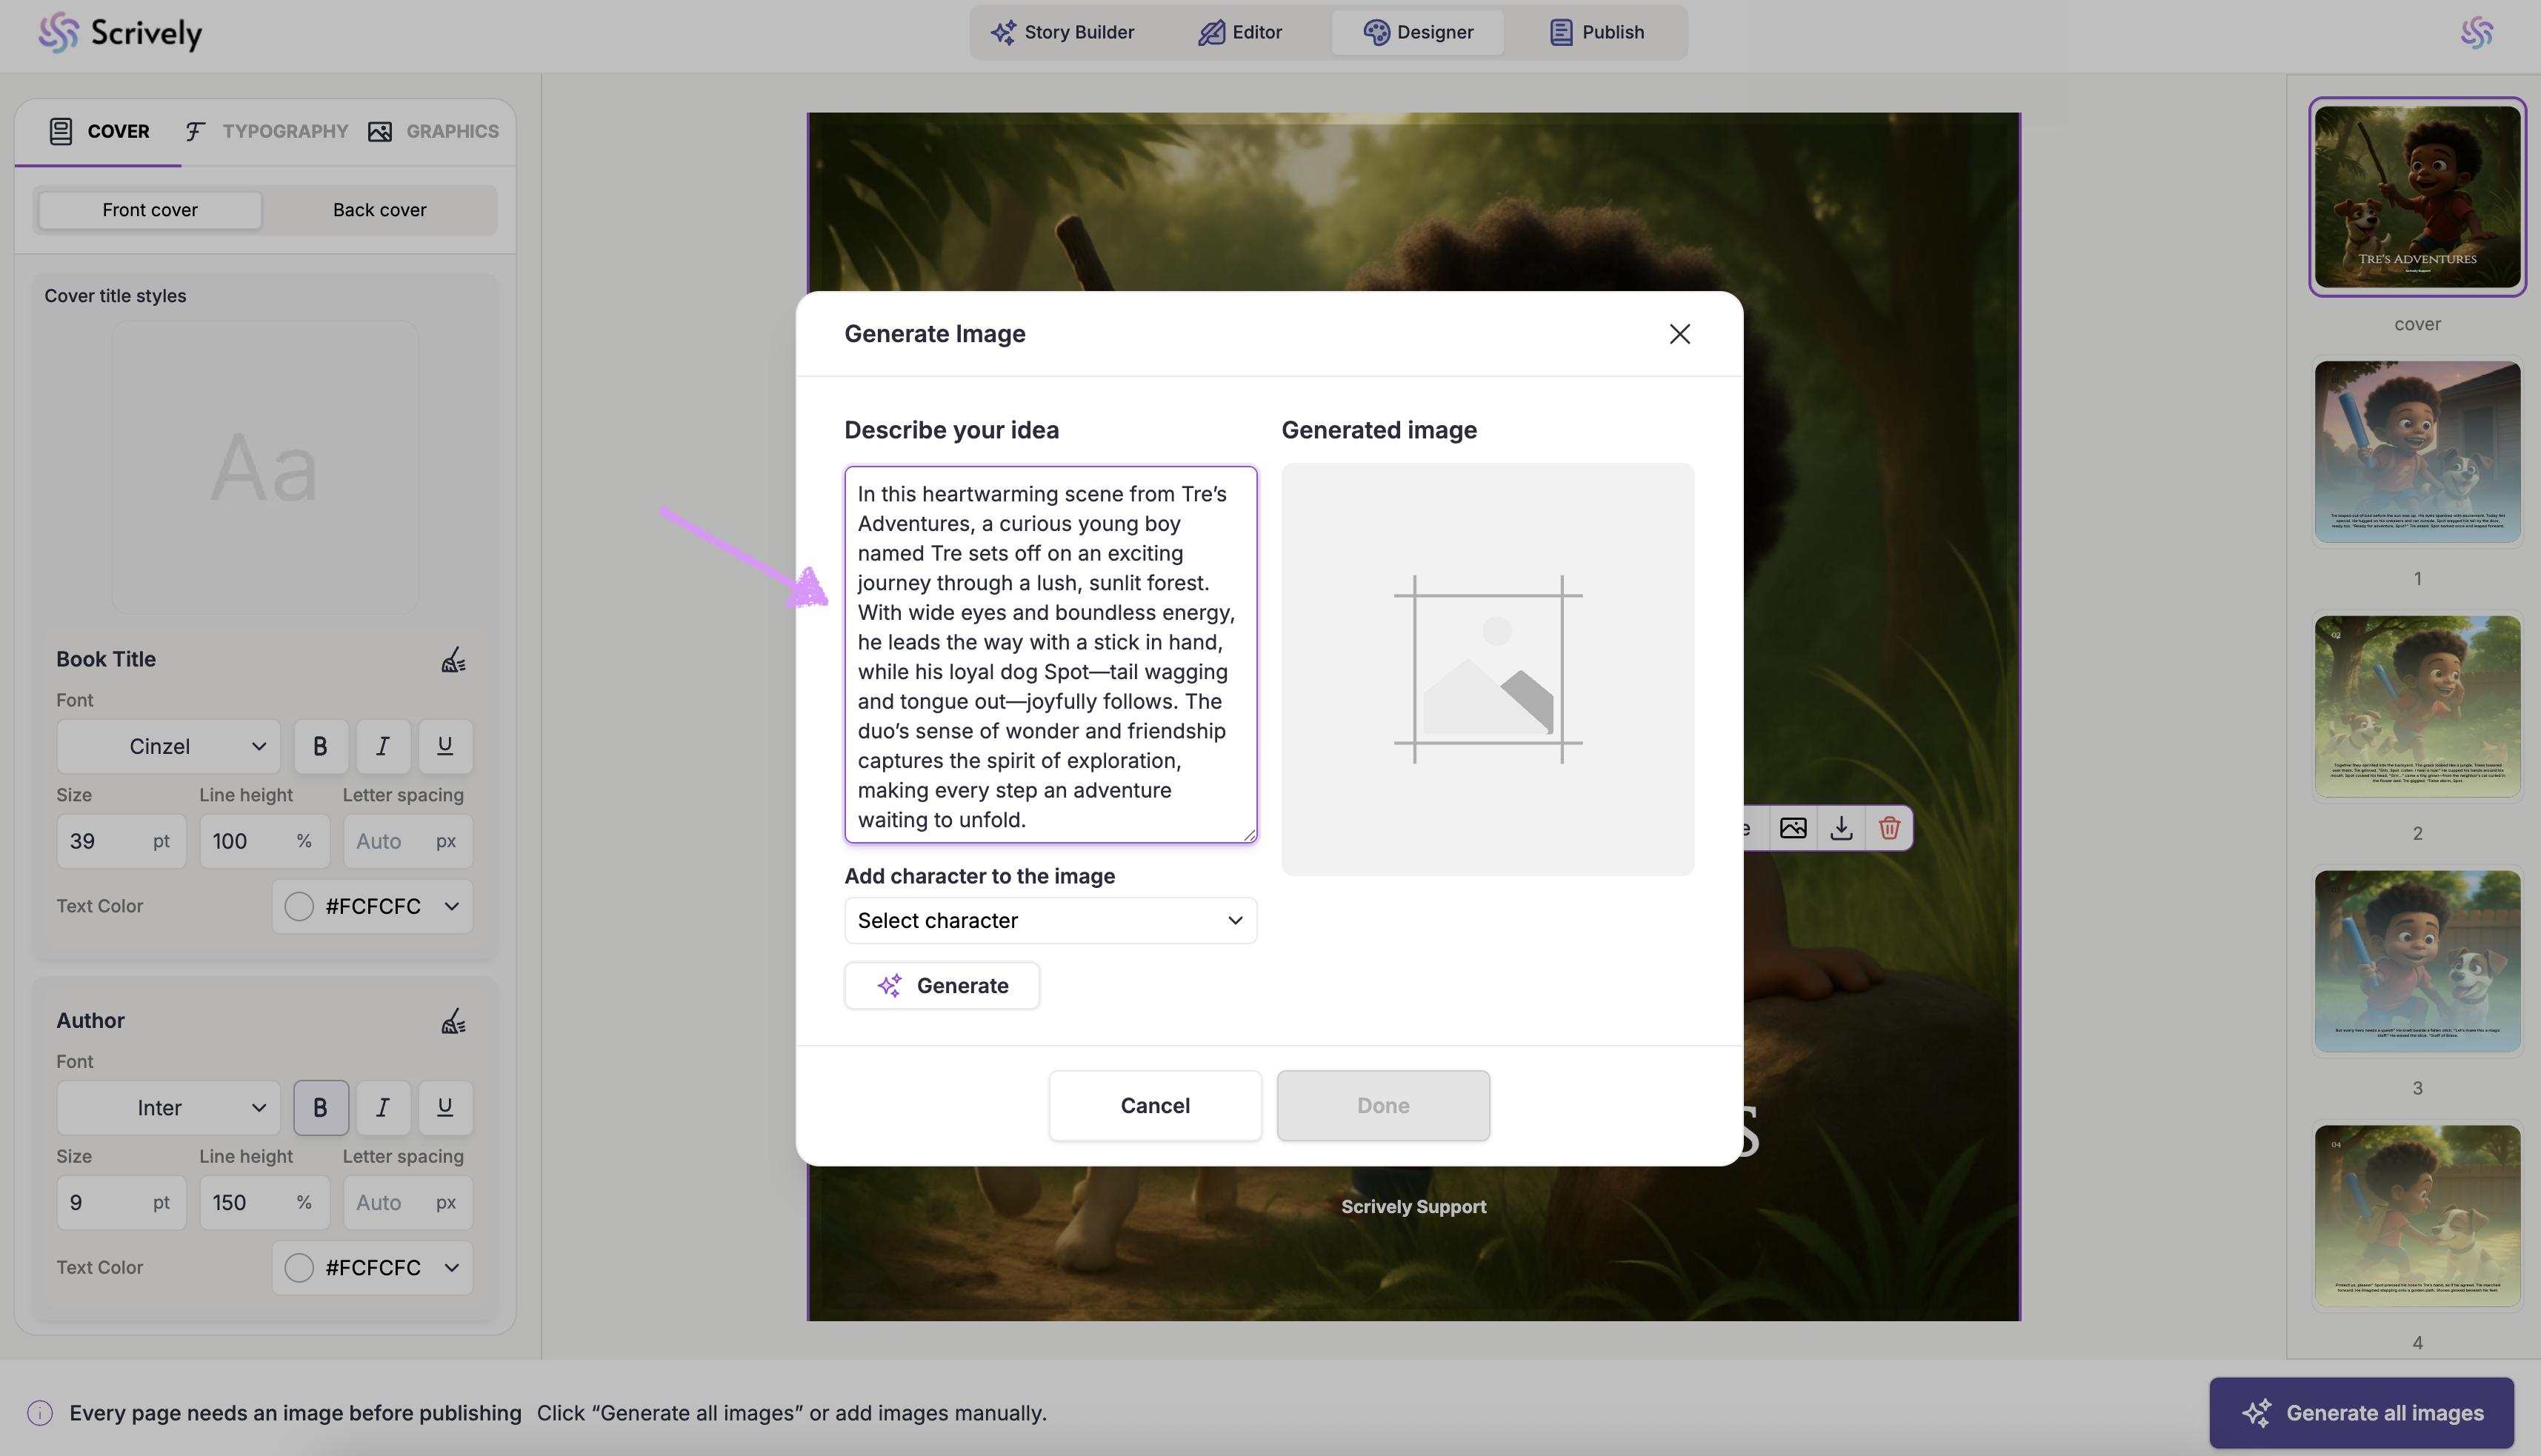Click the info icon in bottom bar
Image resolution: width=2541 pixels, height=1456 pixels.
point(40,1413)
